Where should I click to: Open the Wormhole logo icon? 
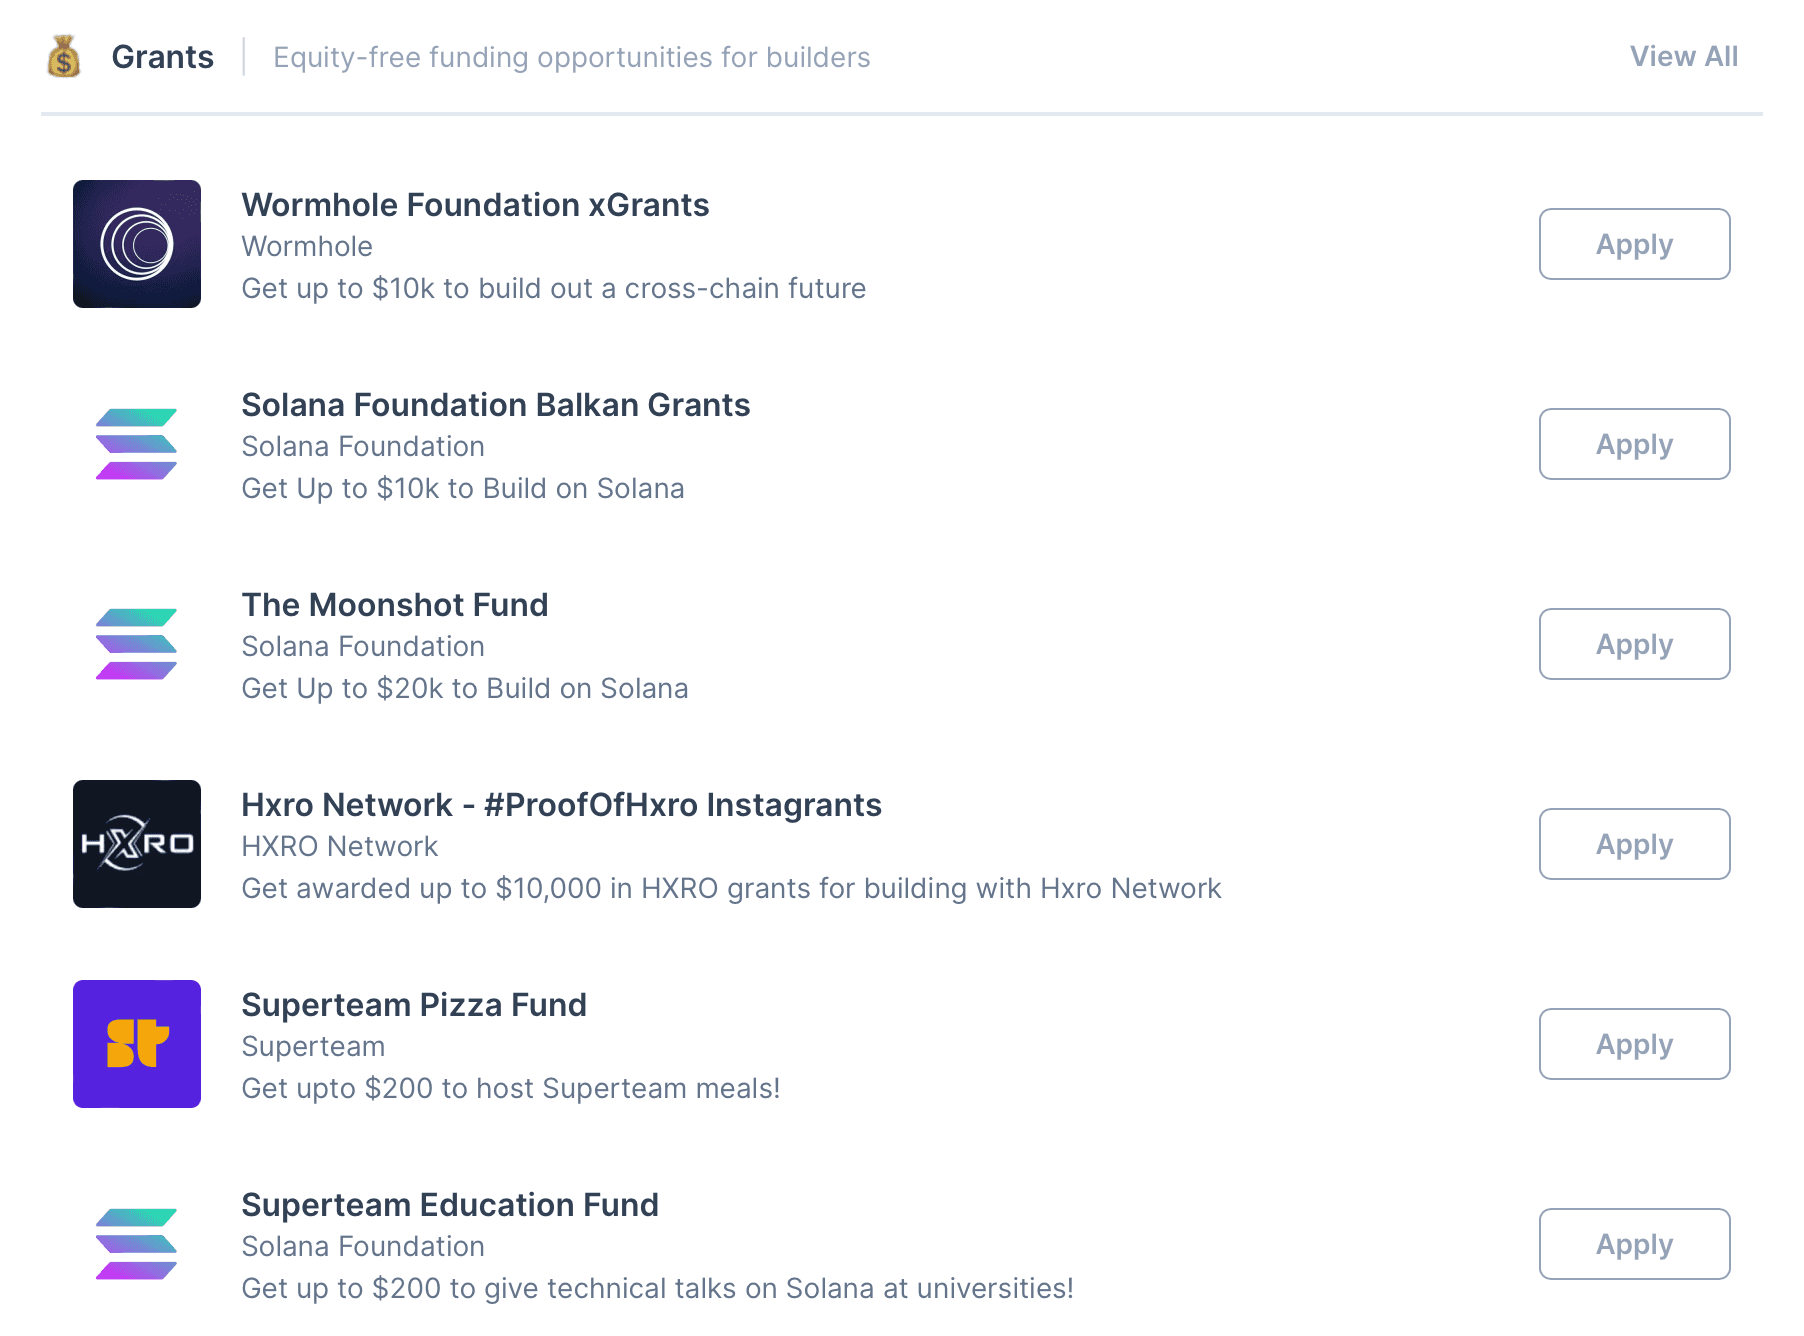(137, 244)
